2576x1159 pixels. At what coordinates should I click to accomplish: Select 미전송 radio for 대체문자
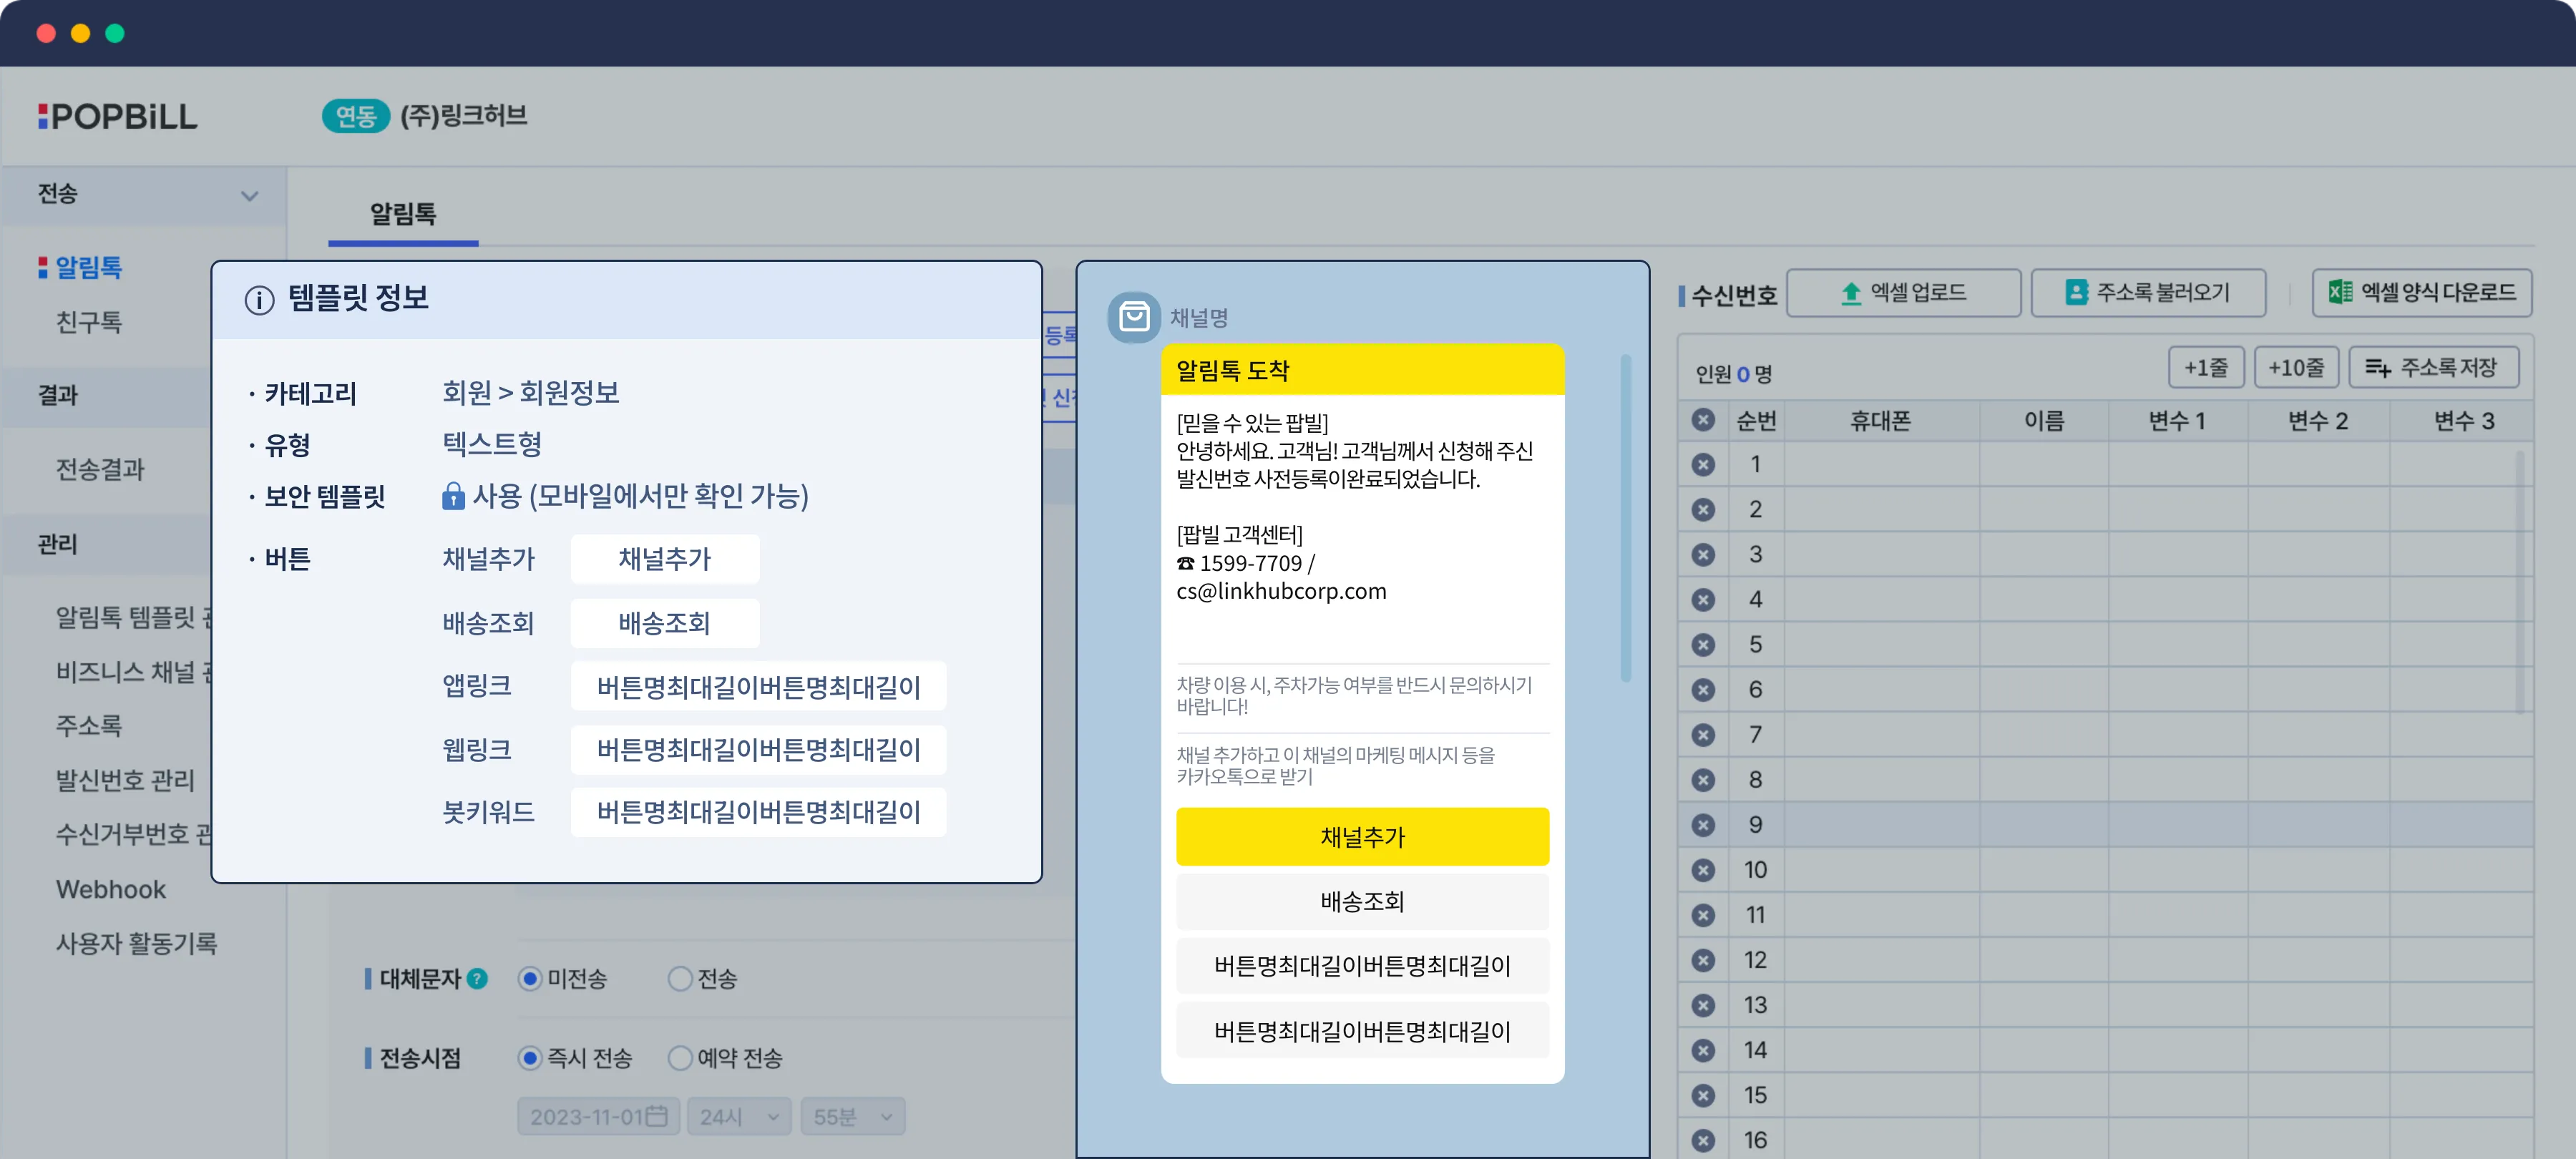point(530,978)
